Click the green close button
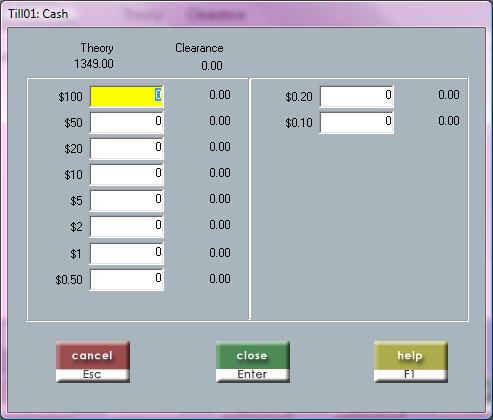 (x=253, y=361)
